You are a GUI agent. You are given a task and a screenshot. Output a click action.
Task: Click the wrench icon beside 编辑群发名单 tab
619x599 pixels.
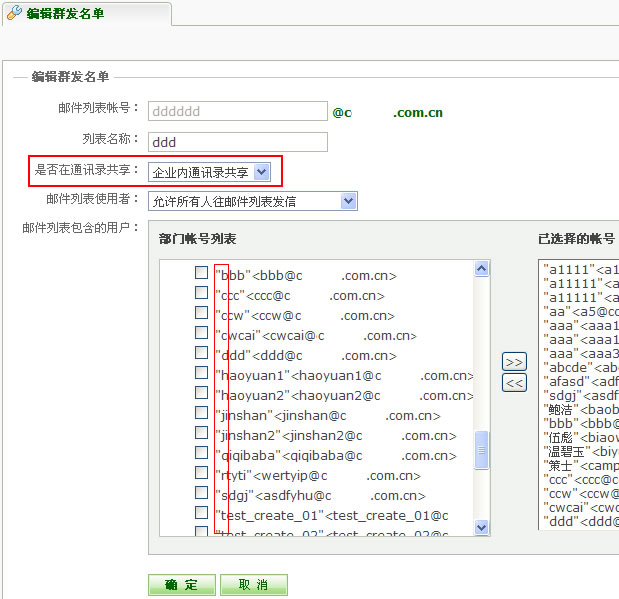pos(15,13)
